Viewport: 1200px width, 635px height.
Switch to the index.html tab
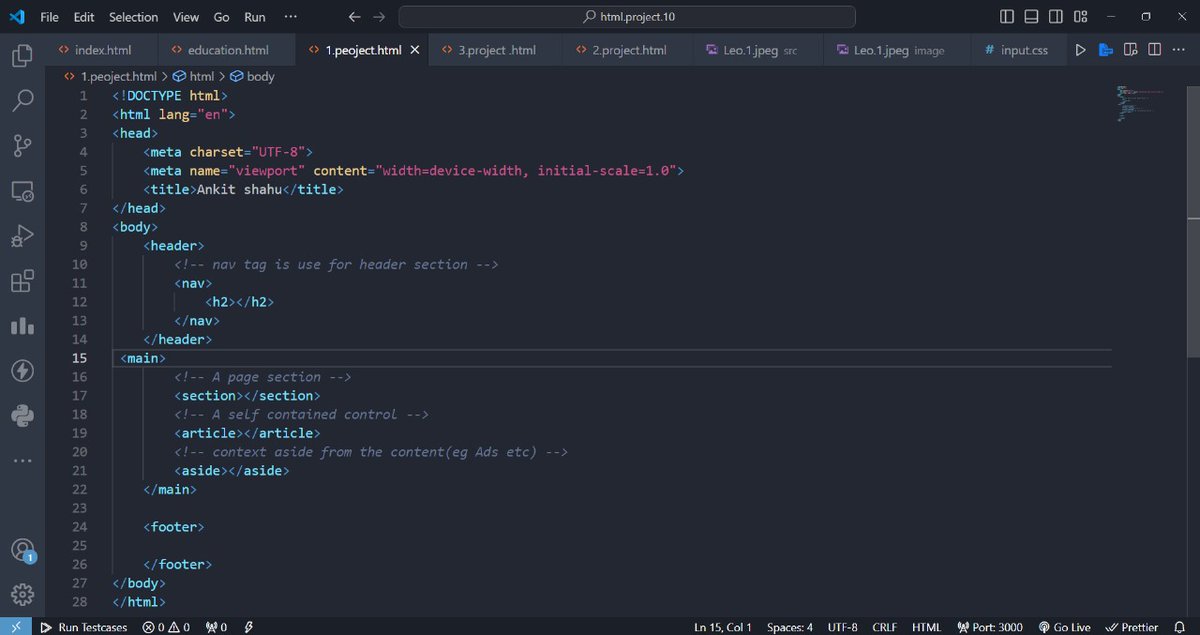(x=102, y=50)
